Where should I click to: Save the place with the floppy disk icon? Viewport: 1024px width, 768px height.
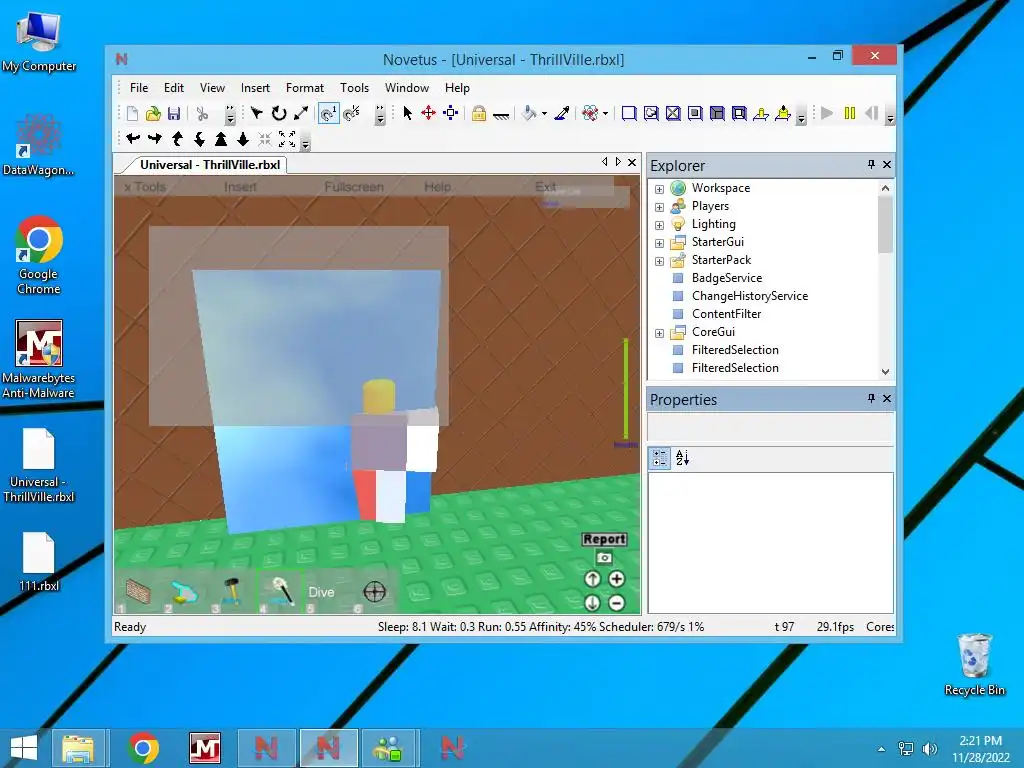(x=174, y=114)
